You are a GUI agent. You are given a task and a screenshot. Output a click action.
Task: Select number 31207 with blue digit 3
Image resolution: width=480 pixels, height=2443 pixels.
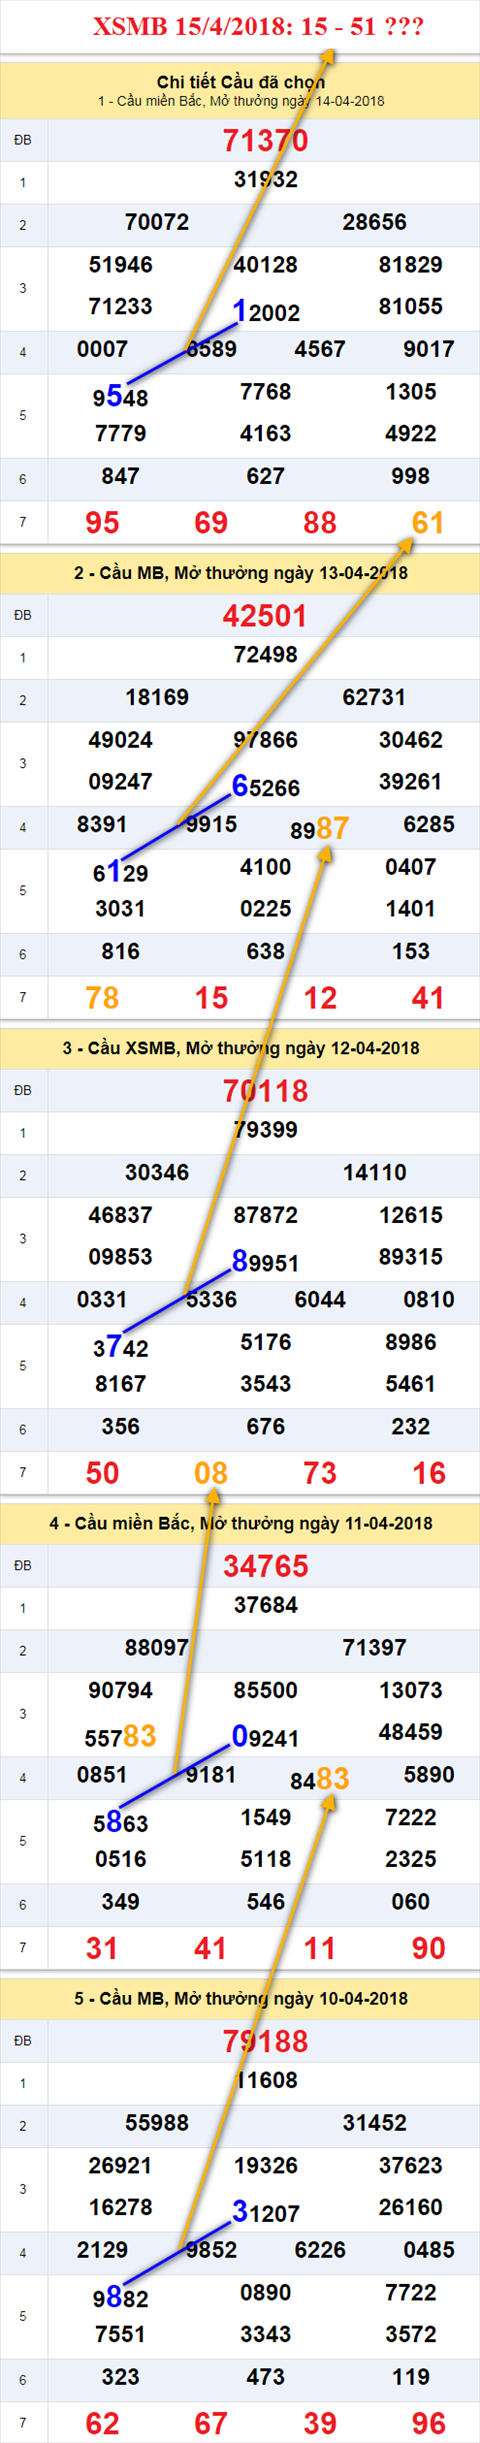266,2212
